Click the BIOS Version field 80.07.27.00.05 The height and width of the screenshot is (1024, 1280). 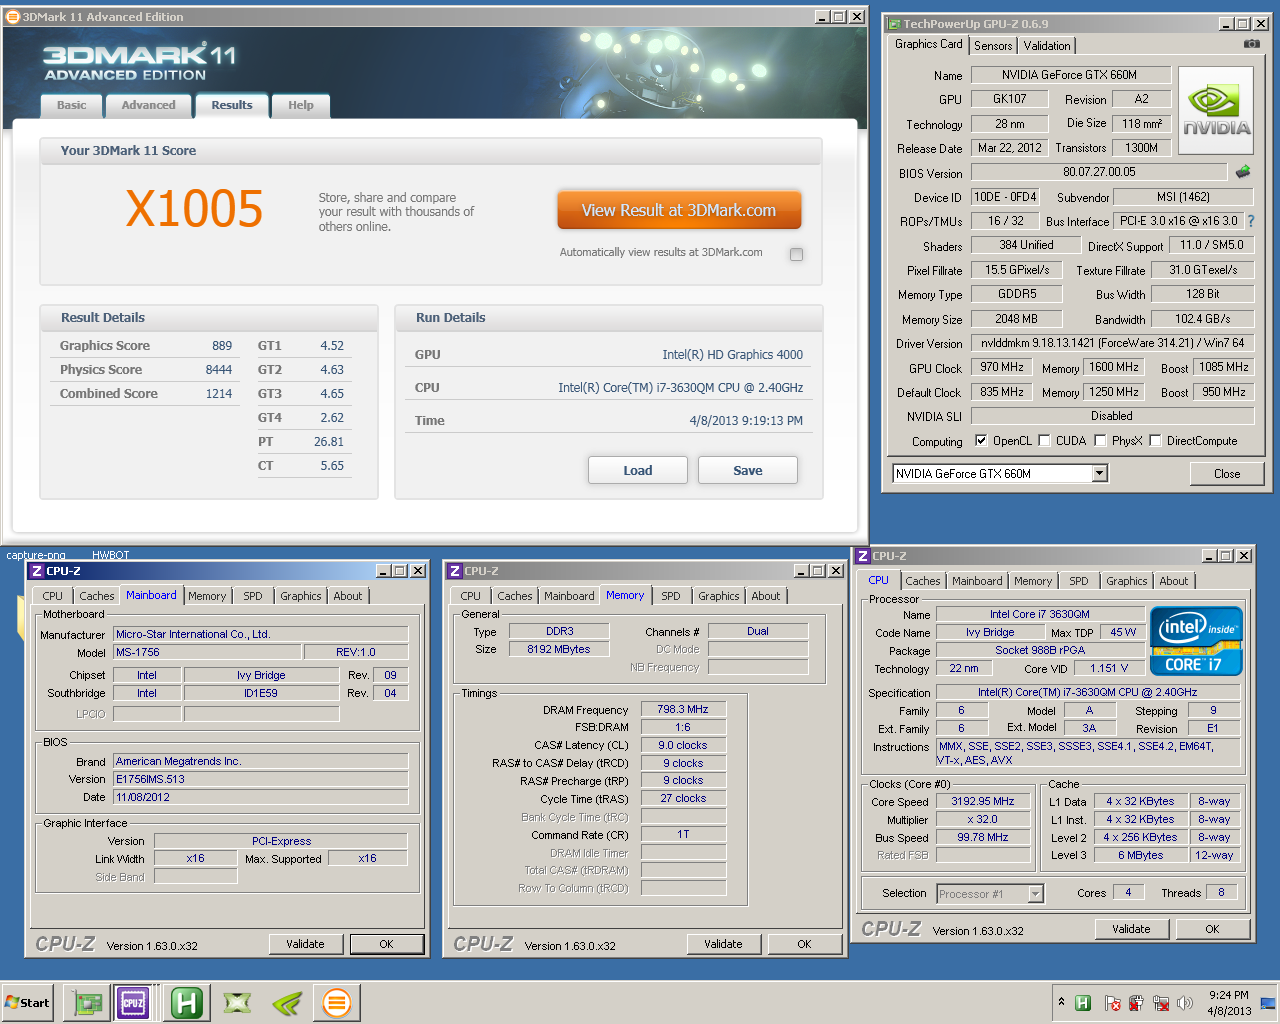tap(1099, 172)
